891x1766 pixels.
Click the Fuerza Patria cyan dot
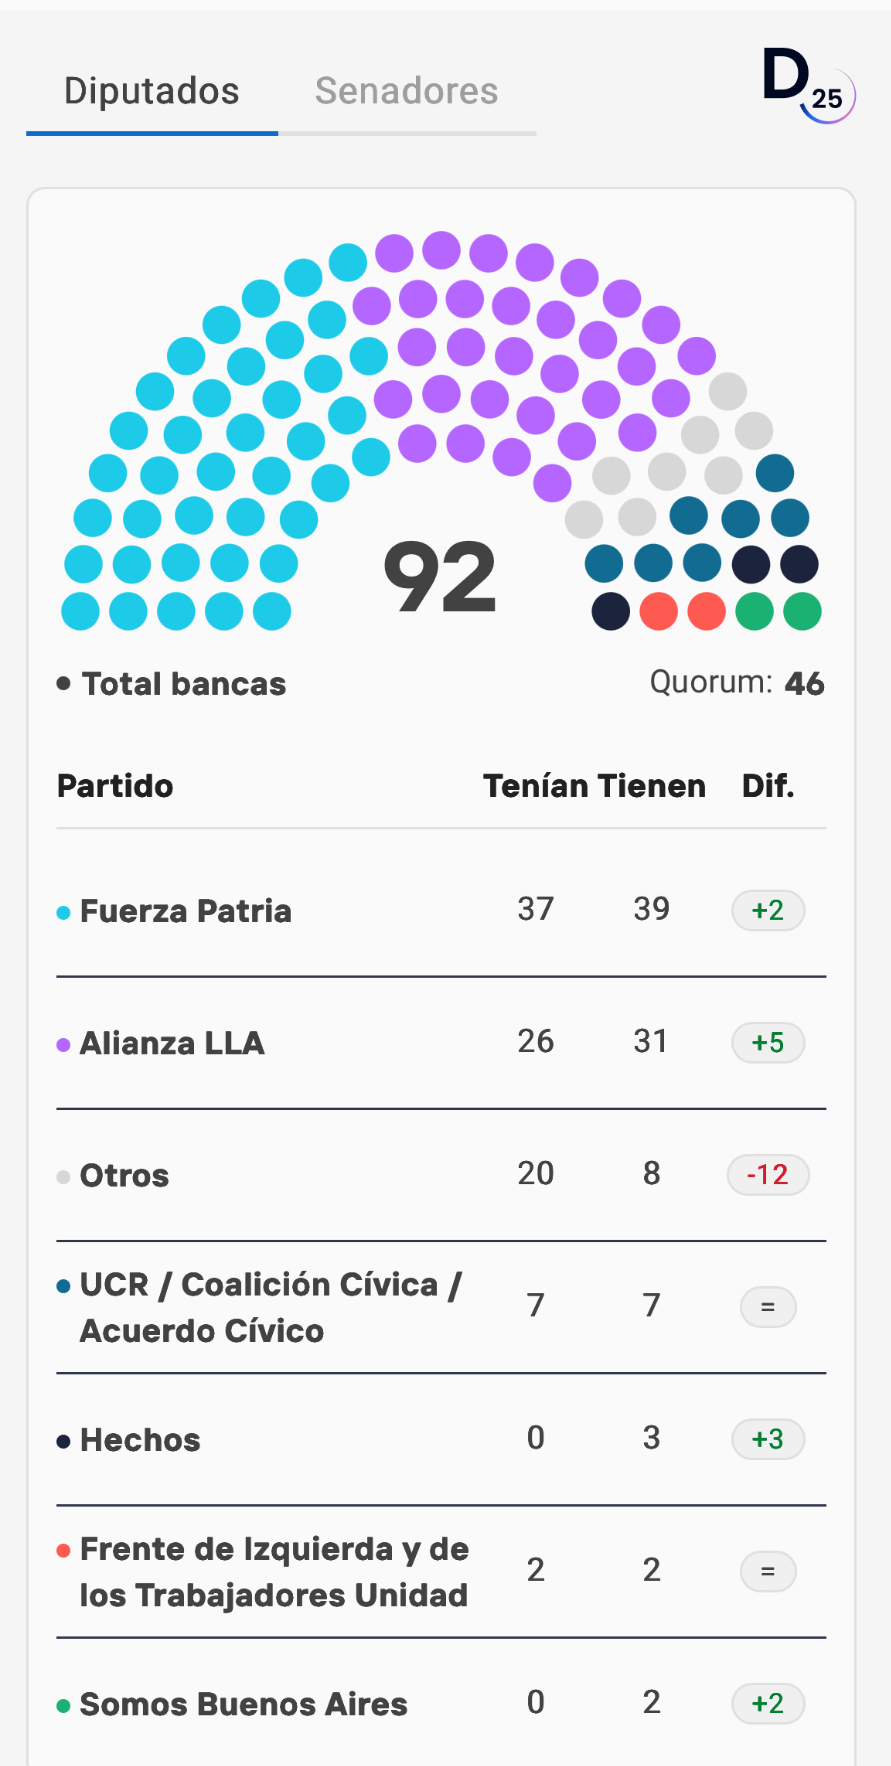point(63,912)
